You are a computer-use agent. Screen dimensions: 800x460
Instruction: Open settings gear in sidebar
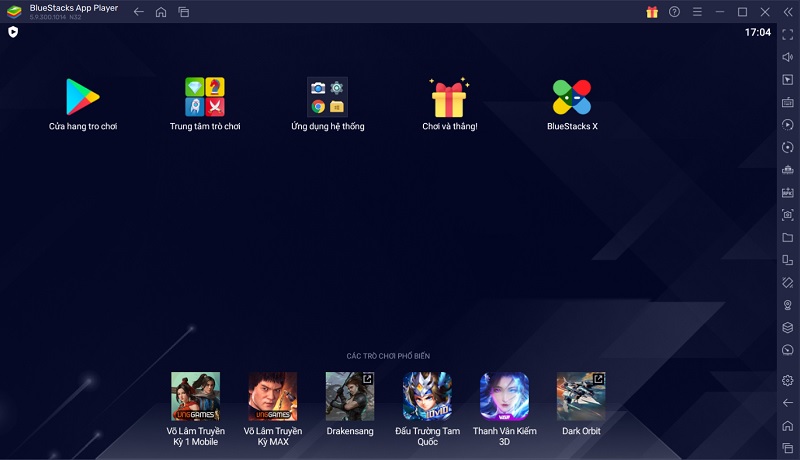click(788, 380)
